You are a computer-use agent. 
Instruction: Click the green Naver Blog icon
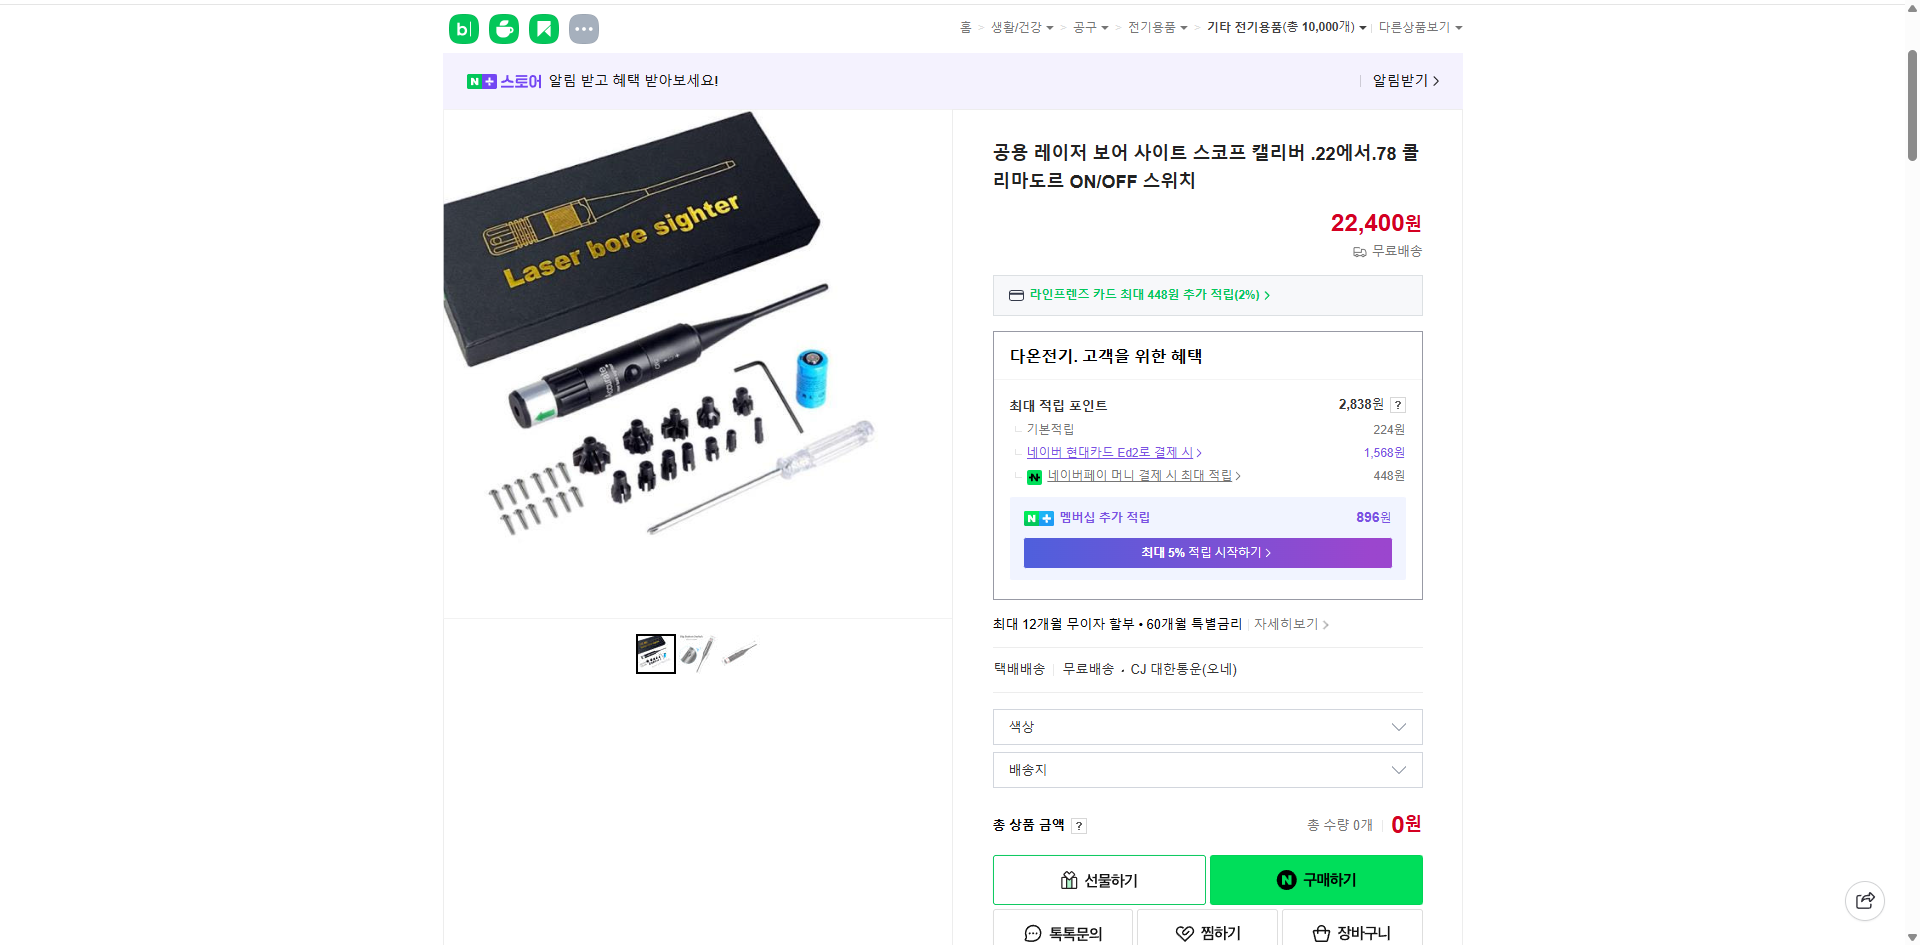coord(463,28)
